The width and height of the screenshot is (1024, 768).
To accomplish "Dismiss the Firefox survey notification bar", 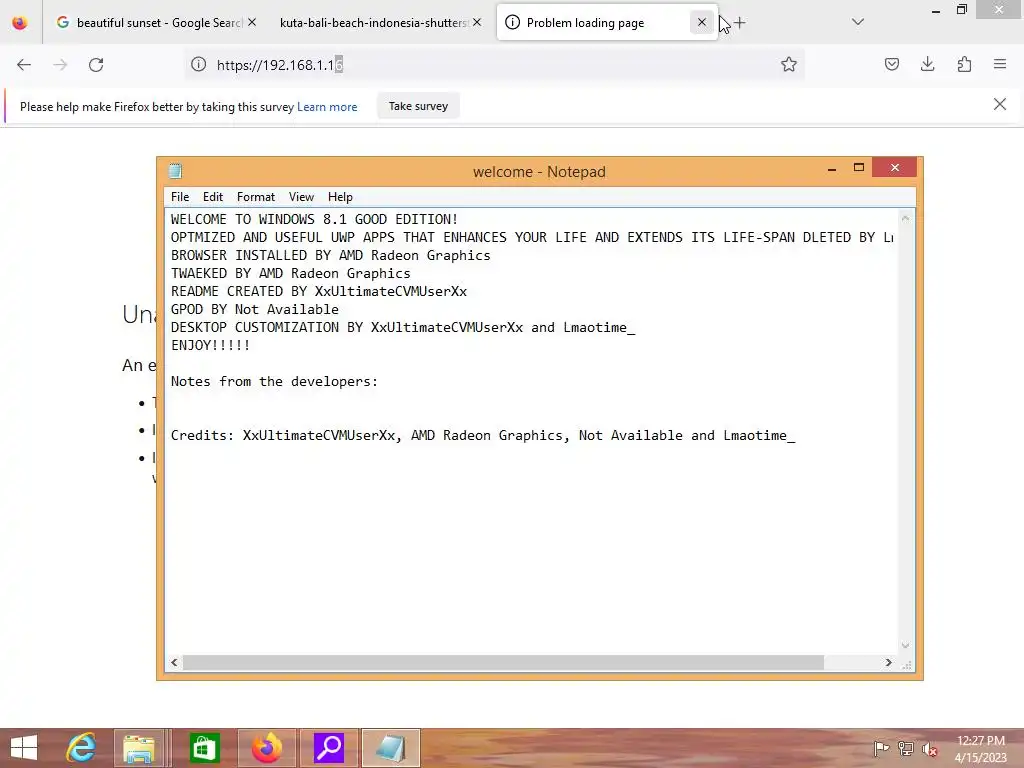I will tap(1000, 104).
